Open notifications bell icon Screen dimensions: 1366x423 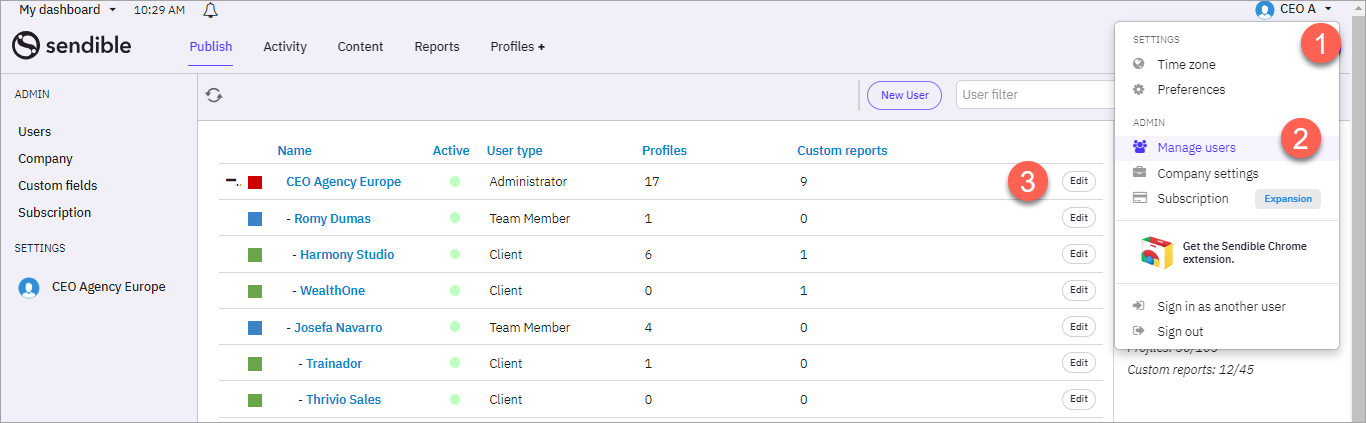pyautogui.click(x=210, y=10)
